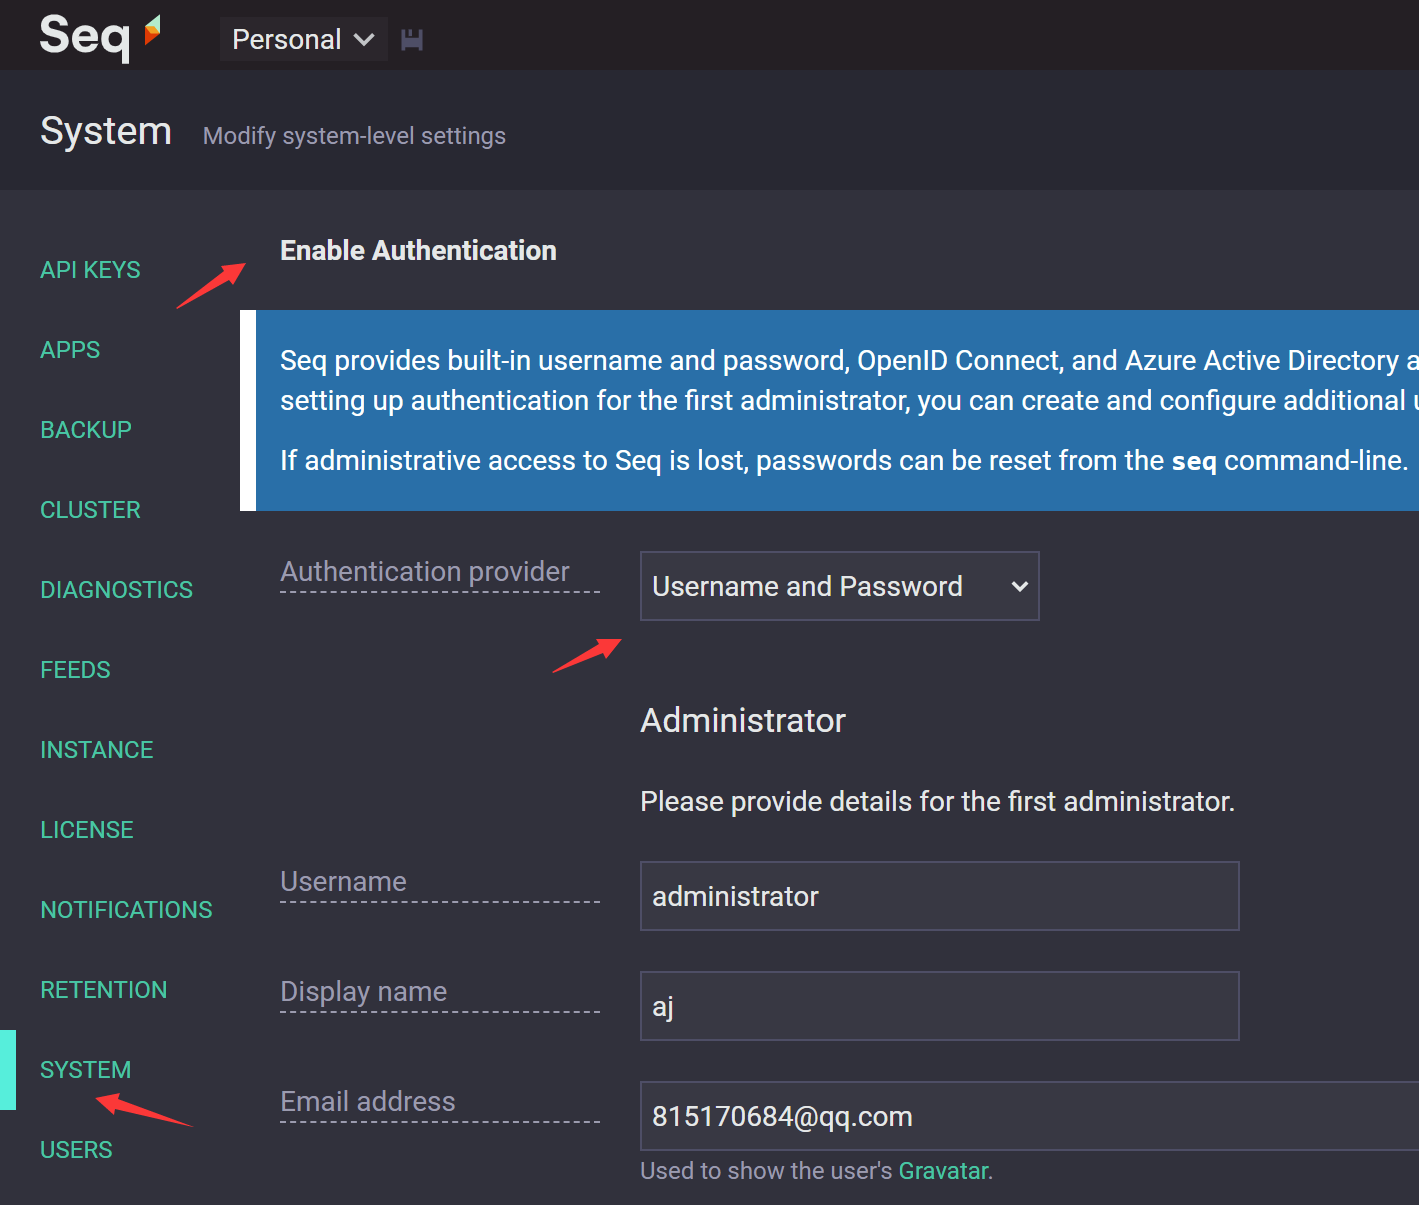Open the INSTANCE settings
This screenshot has width=1419, height=1205.
[97, 750]
